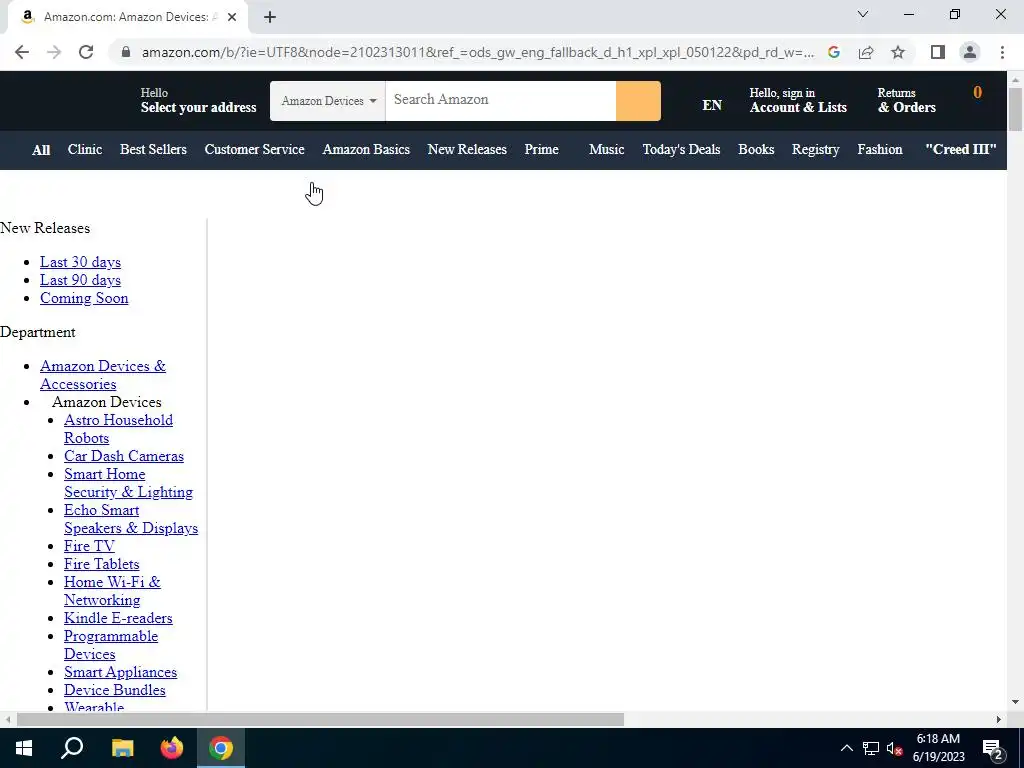Open the Chrome profile avatar
Viewport: 1024px width, 768px height.
970,52
